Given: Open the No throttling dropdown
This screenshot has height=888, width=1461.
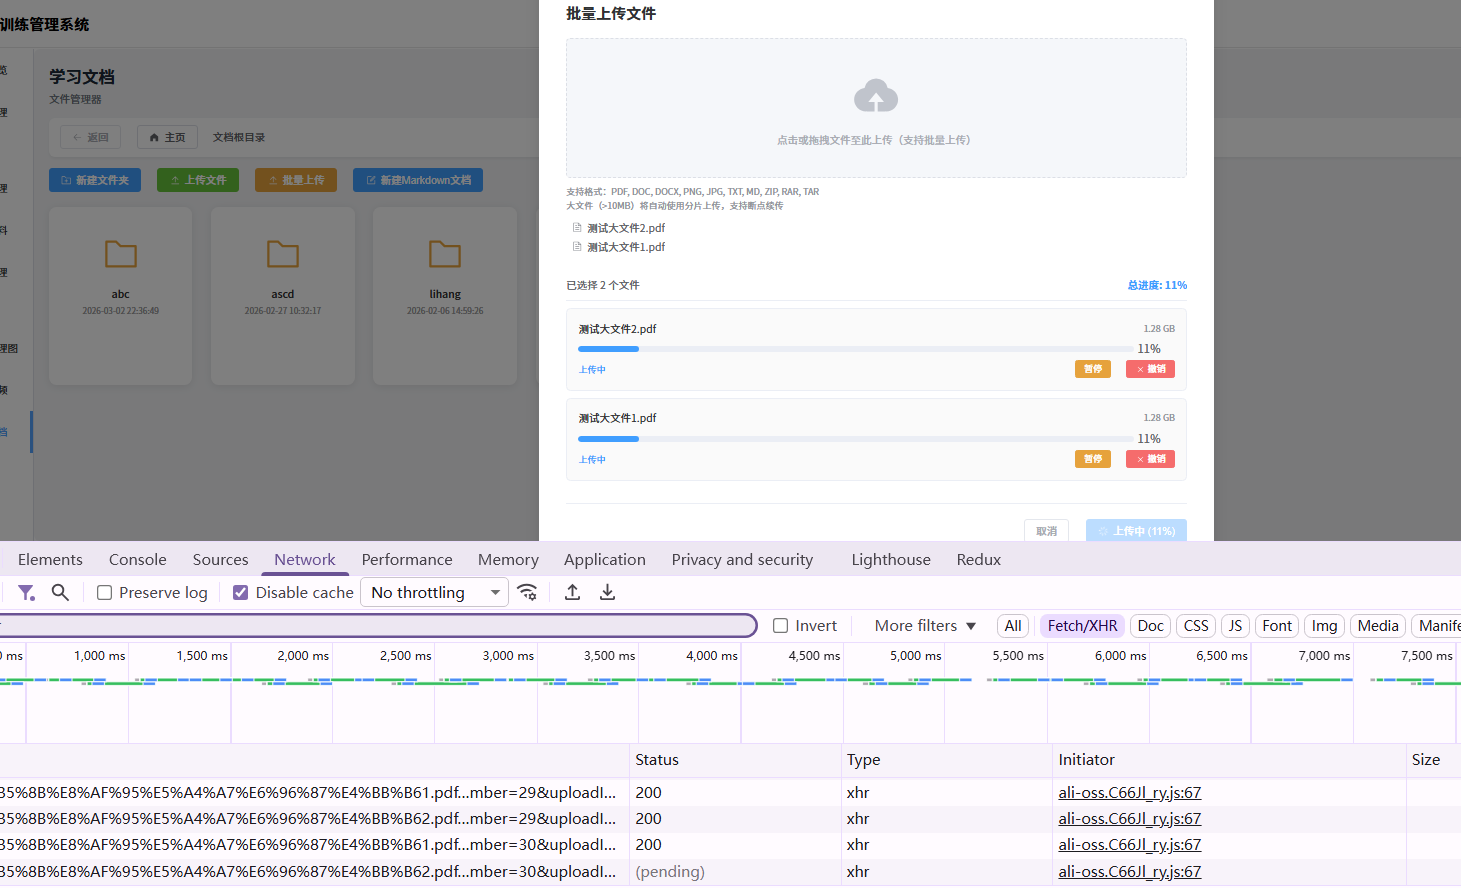Looking at the screenshot, I should click(x=434, y=593).
